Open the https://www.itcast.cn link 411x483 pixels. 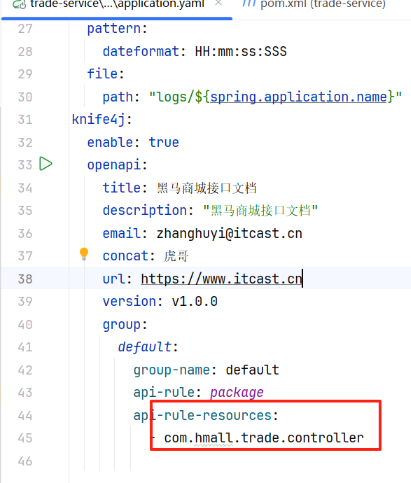coord(221,279)
